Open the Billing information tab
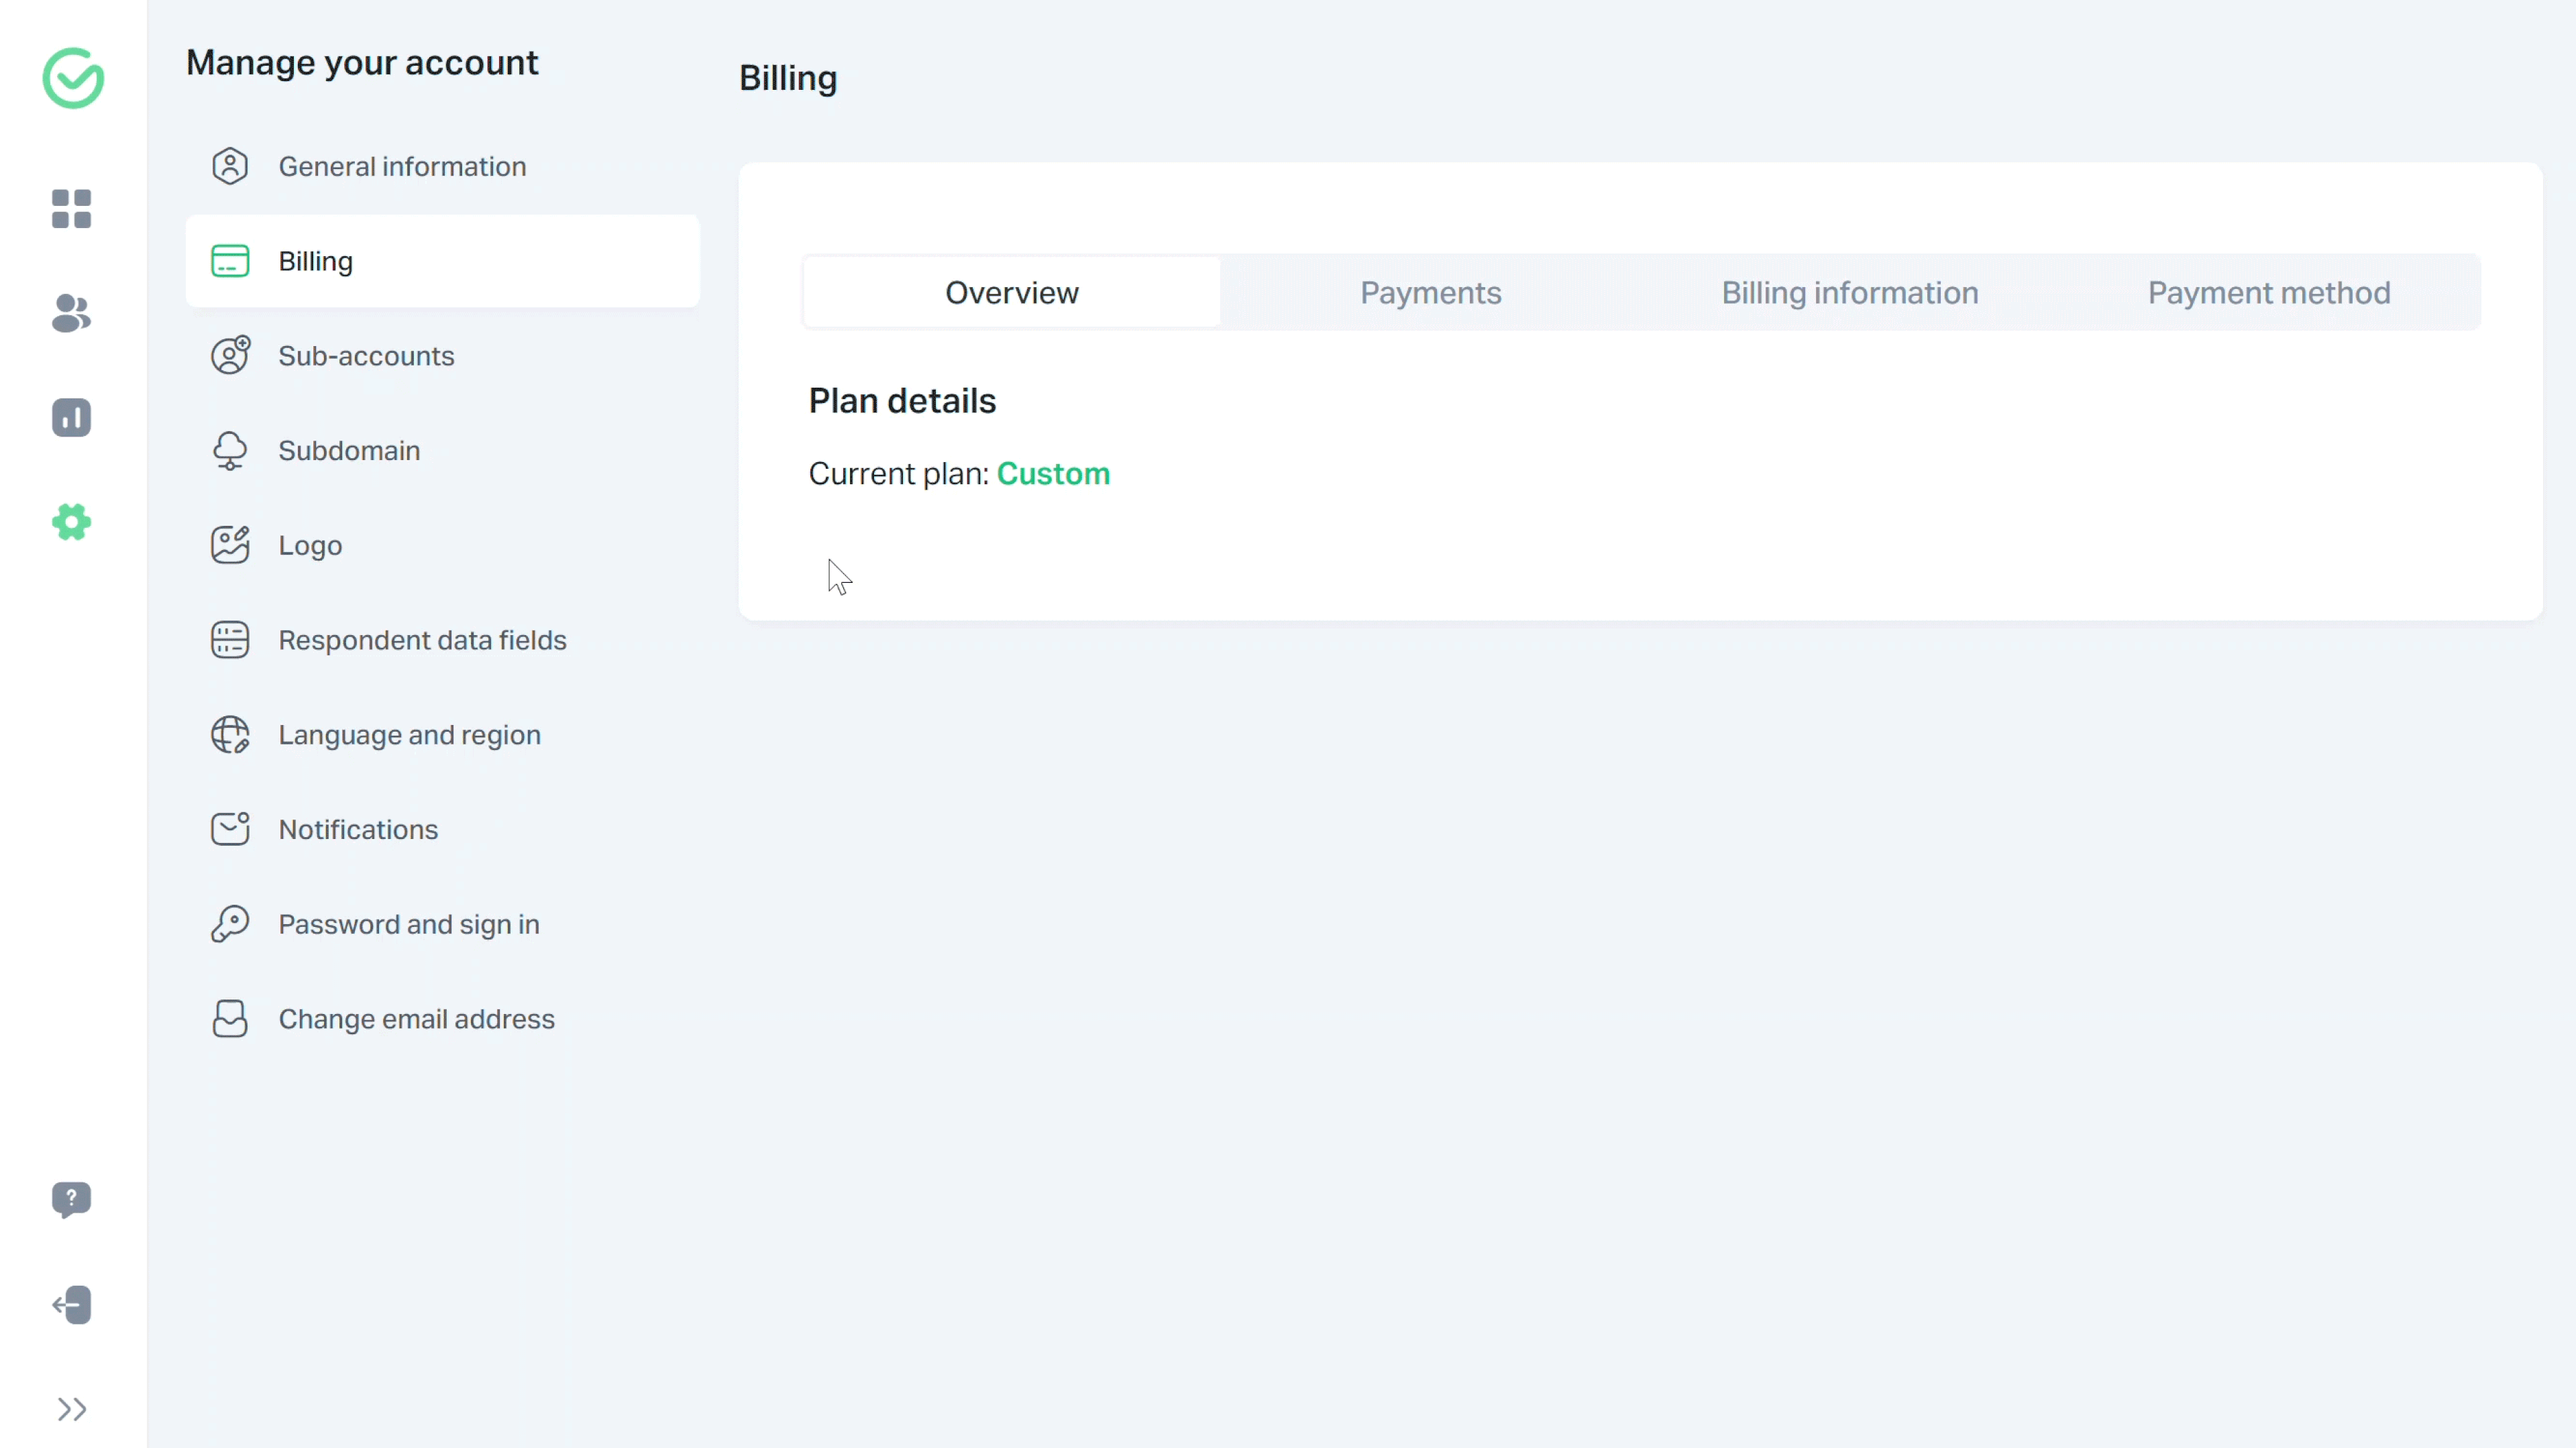Image resolution: width=2576 pixels, height=1448 pixels. (1849, 293)
